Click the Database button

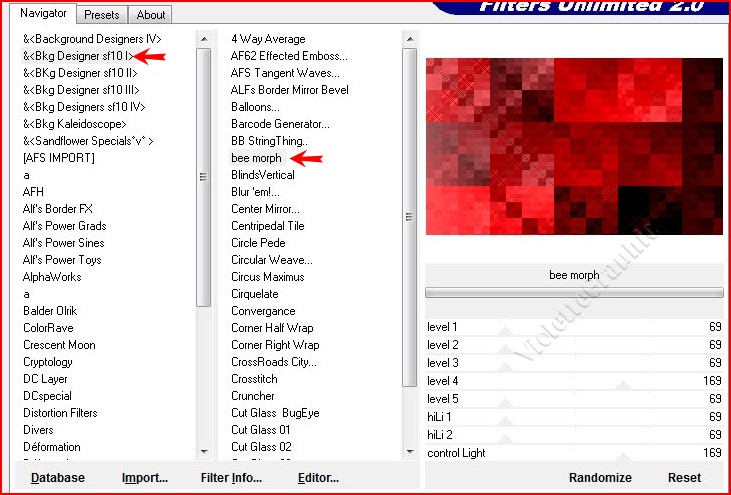point(57,478)
